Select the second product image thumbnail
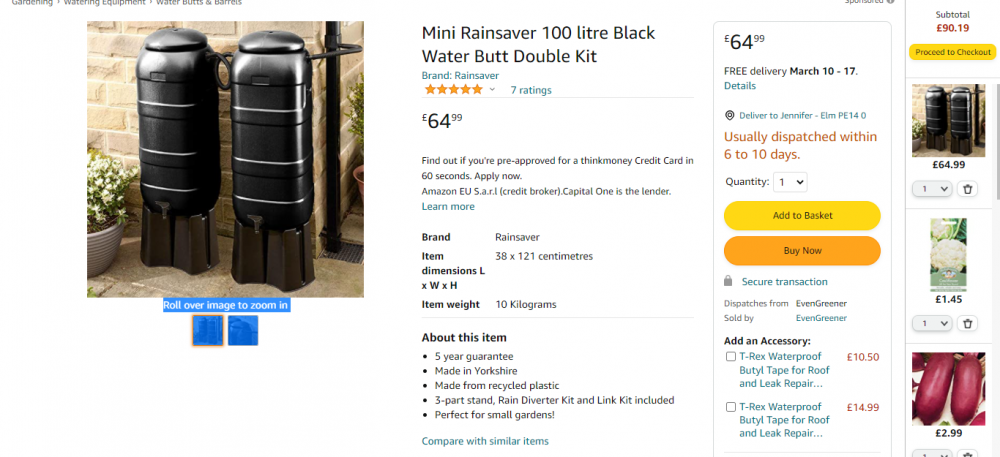The image size is (1000, 457). click(x=243, y=330)
